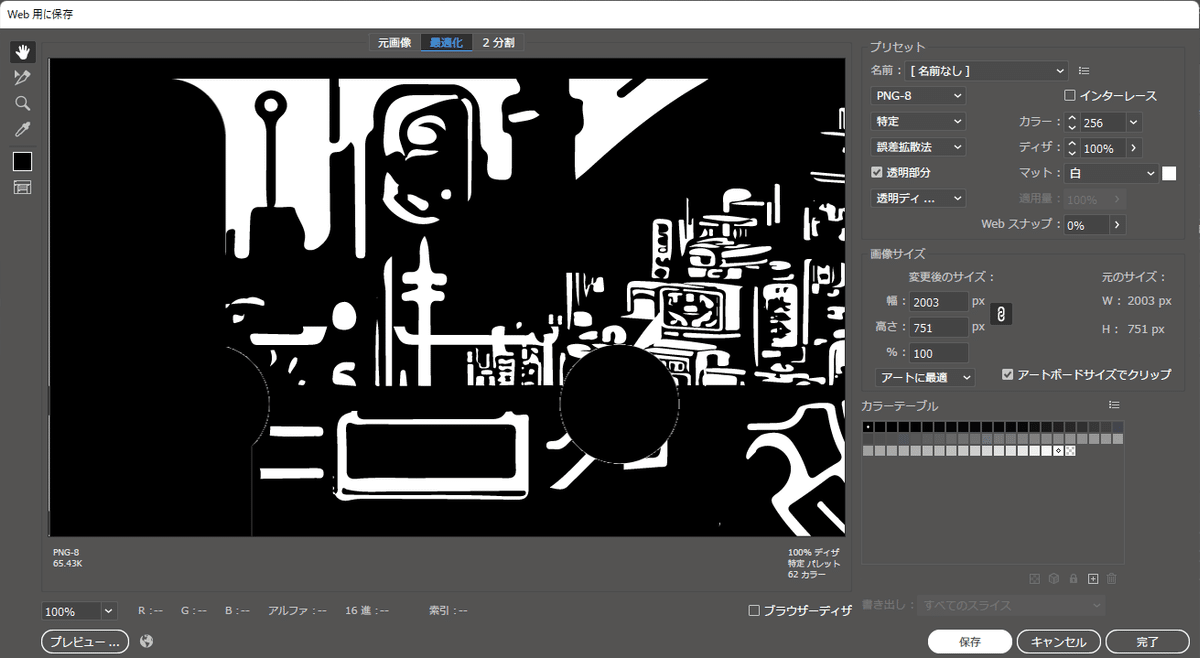Switch to the 2分割 tab
This screenshot has height=658, width=1200.
pos(499,43)
